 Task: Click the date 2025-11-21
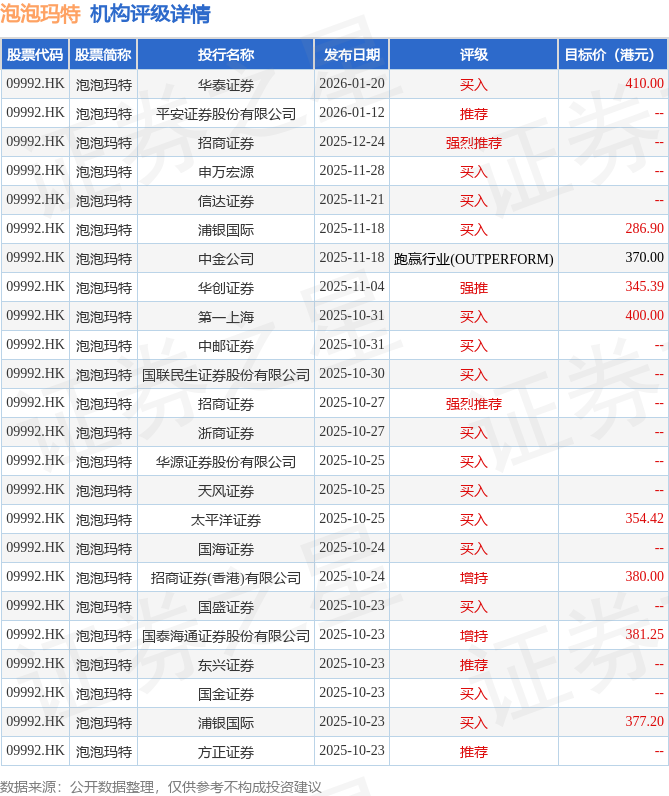point(352,199)
